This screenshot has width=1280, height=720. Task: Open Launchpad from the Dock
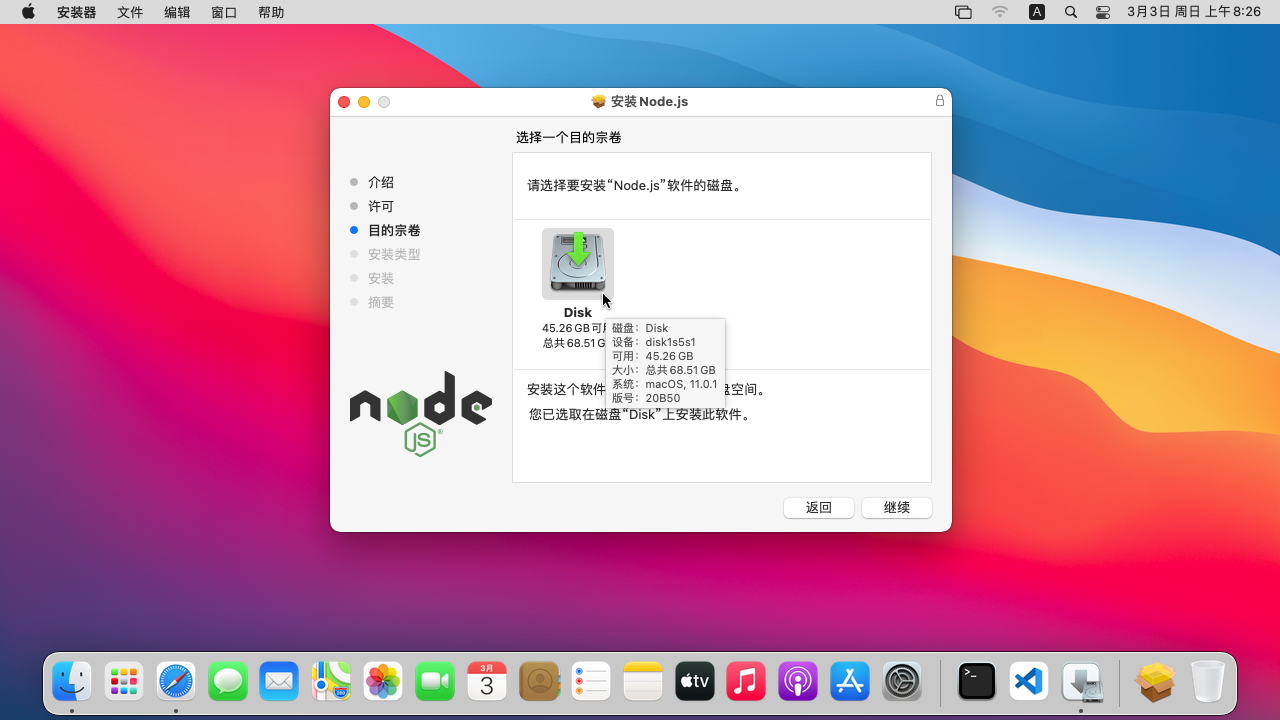(124, 682)
